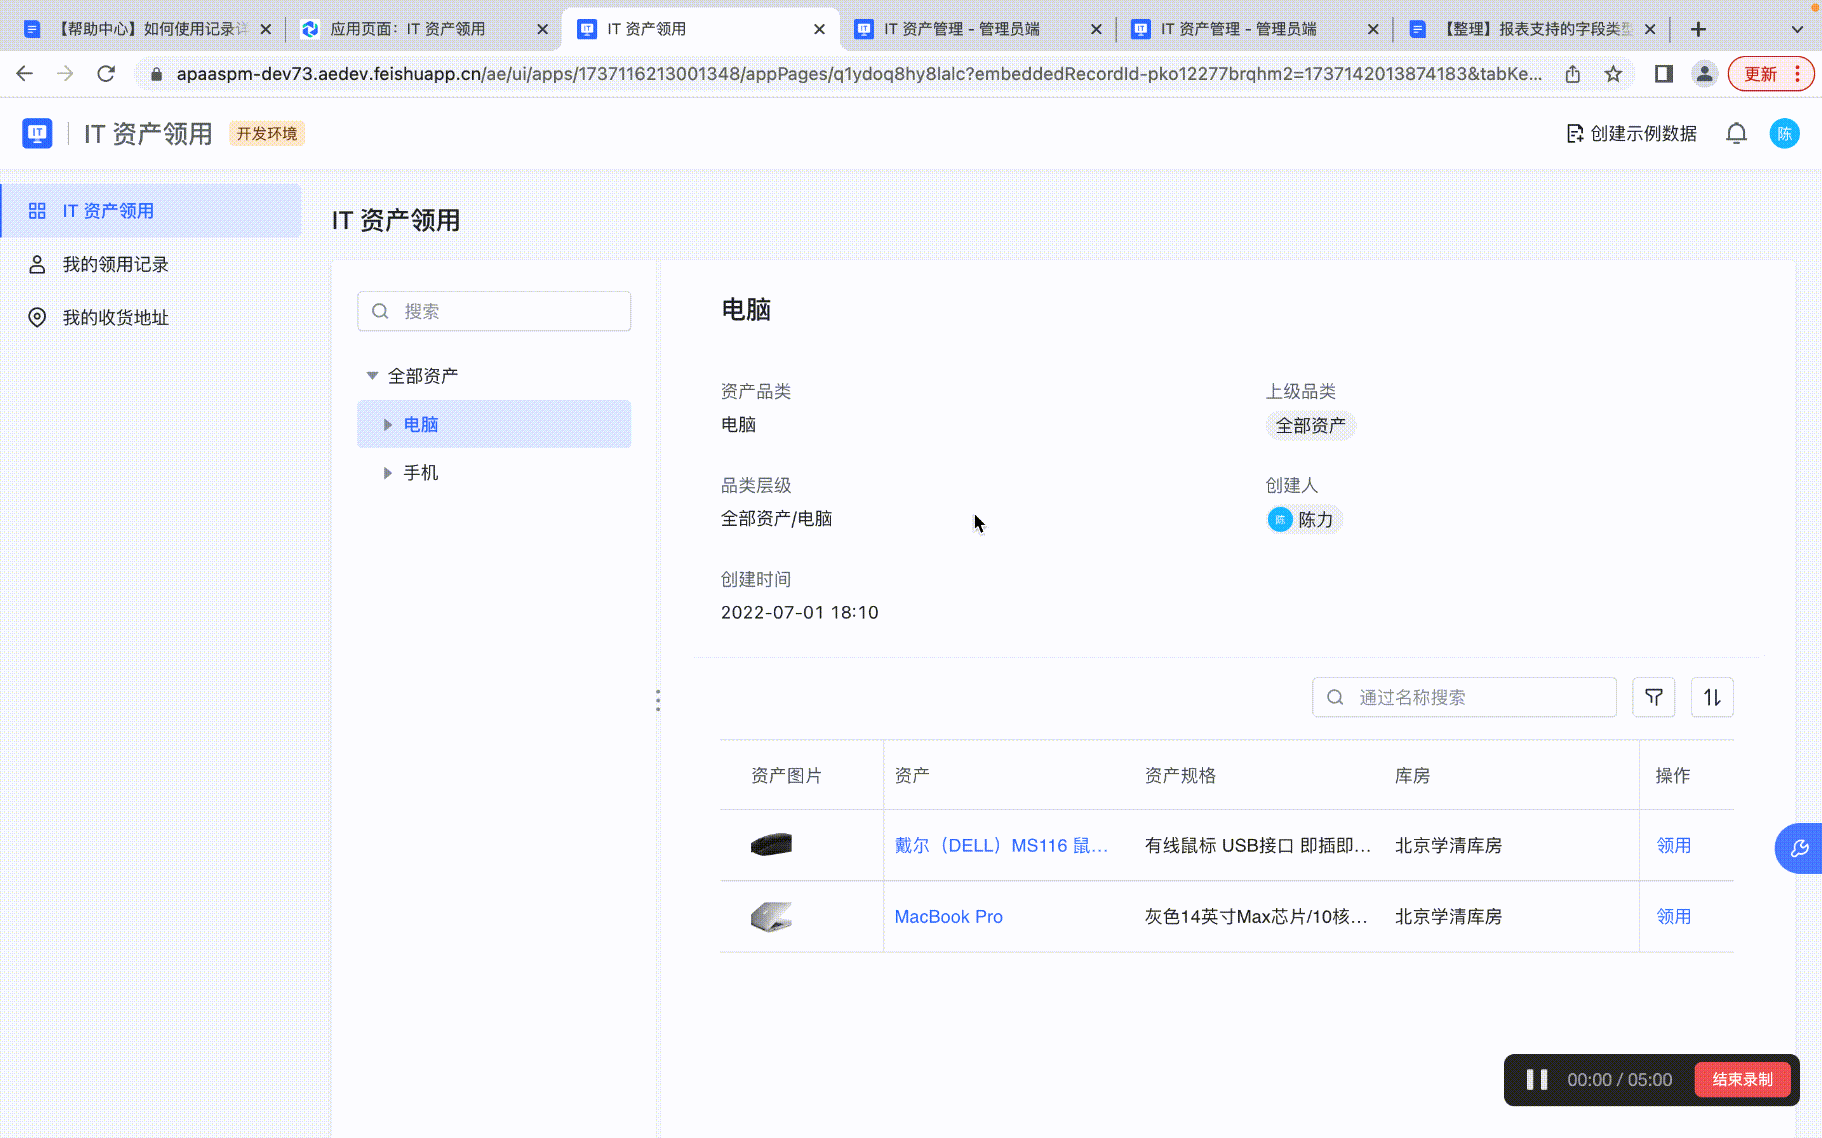Open the notification bell

pyautogui.click(x=1736, y=133)
